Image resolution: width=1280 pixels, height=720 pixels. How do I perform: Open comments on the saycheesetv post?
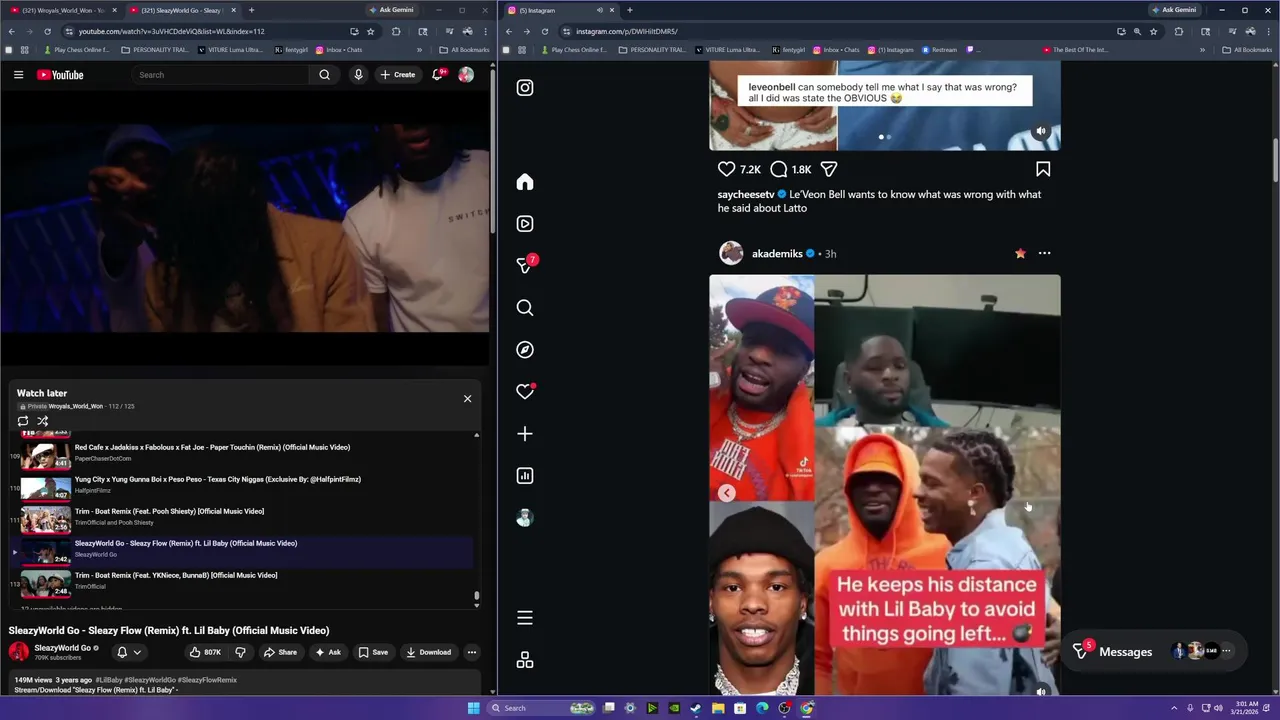pos(778,170)
